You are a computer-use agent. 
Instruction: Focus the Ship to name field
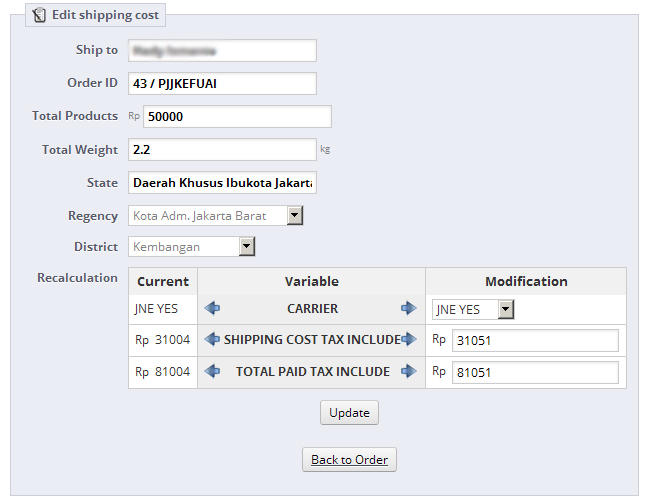tap(222, 50)
